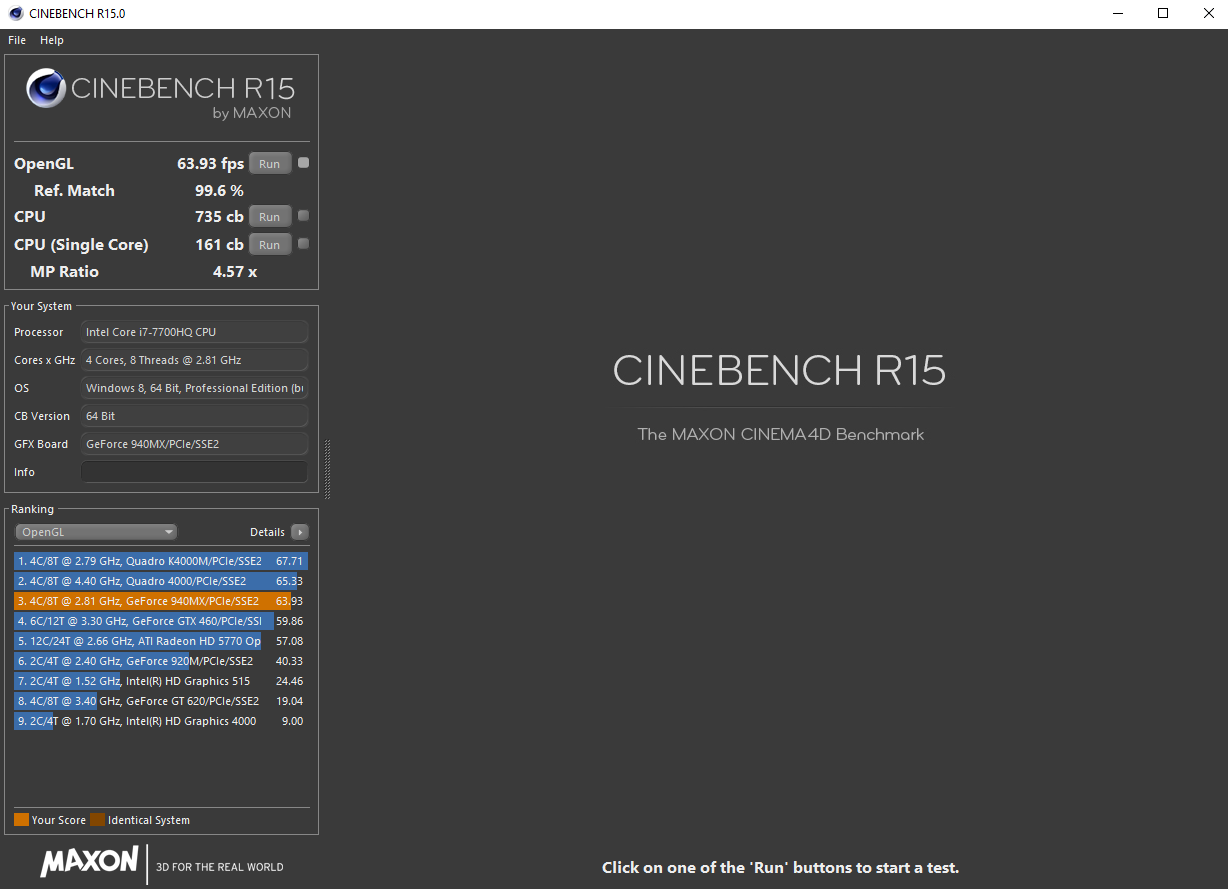The image size is (1228, 889).
Task: Click the GFX Board GeForce 940MX field
Action: pyautogui.click(x=194, y=444)
